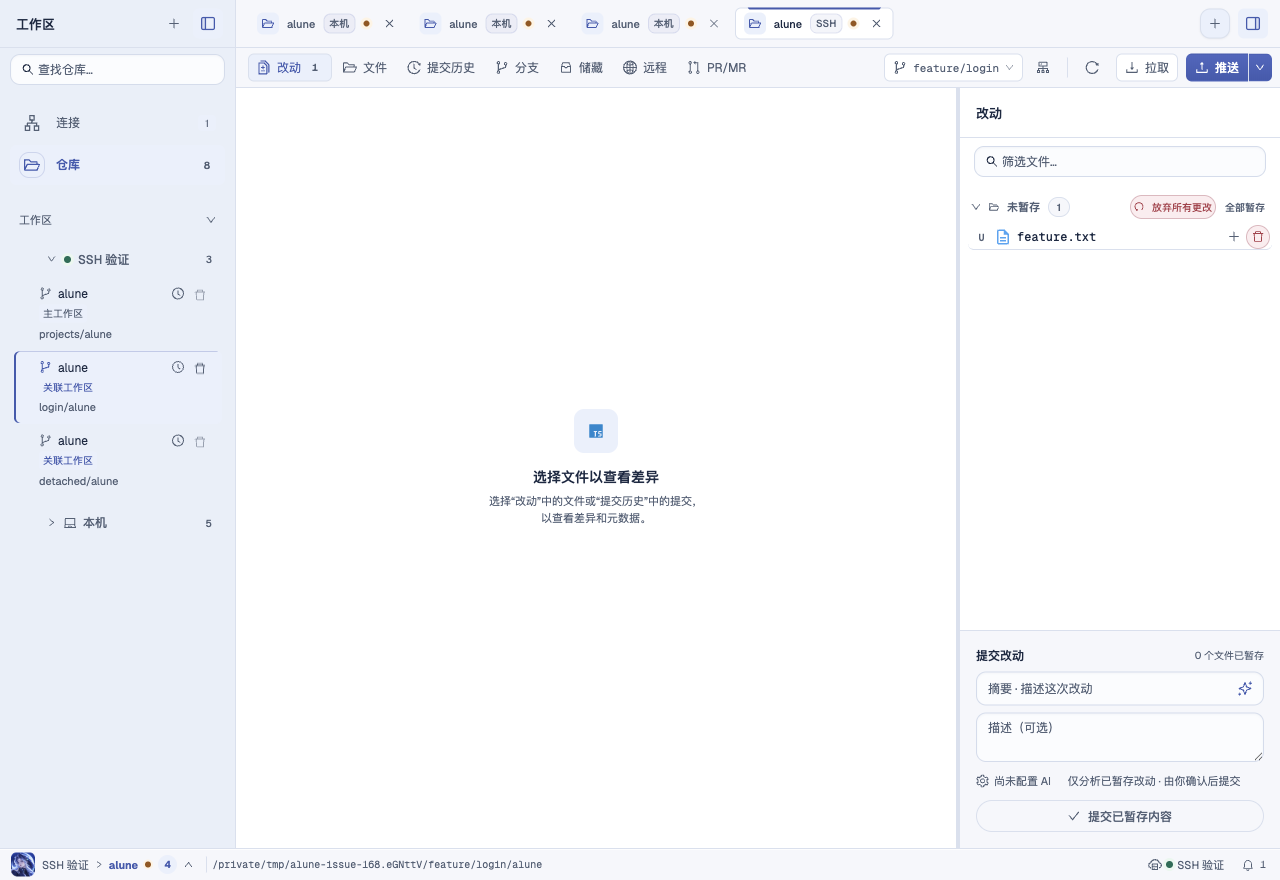This screenshot has width=1280, height=880.
Task: Collapse the 未暂存 file group
Action: (976, 208)
